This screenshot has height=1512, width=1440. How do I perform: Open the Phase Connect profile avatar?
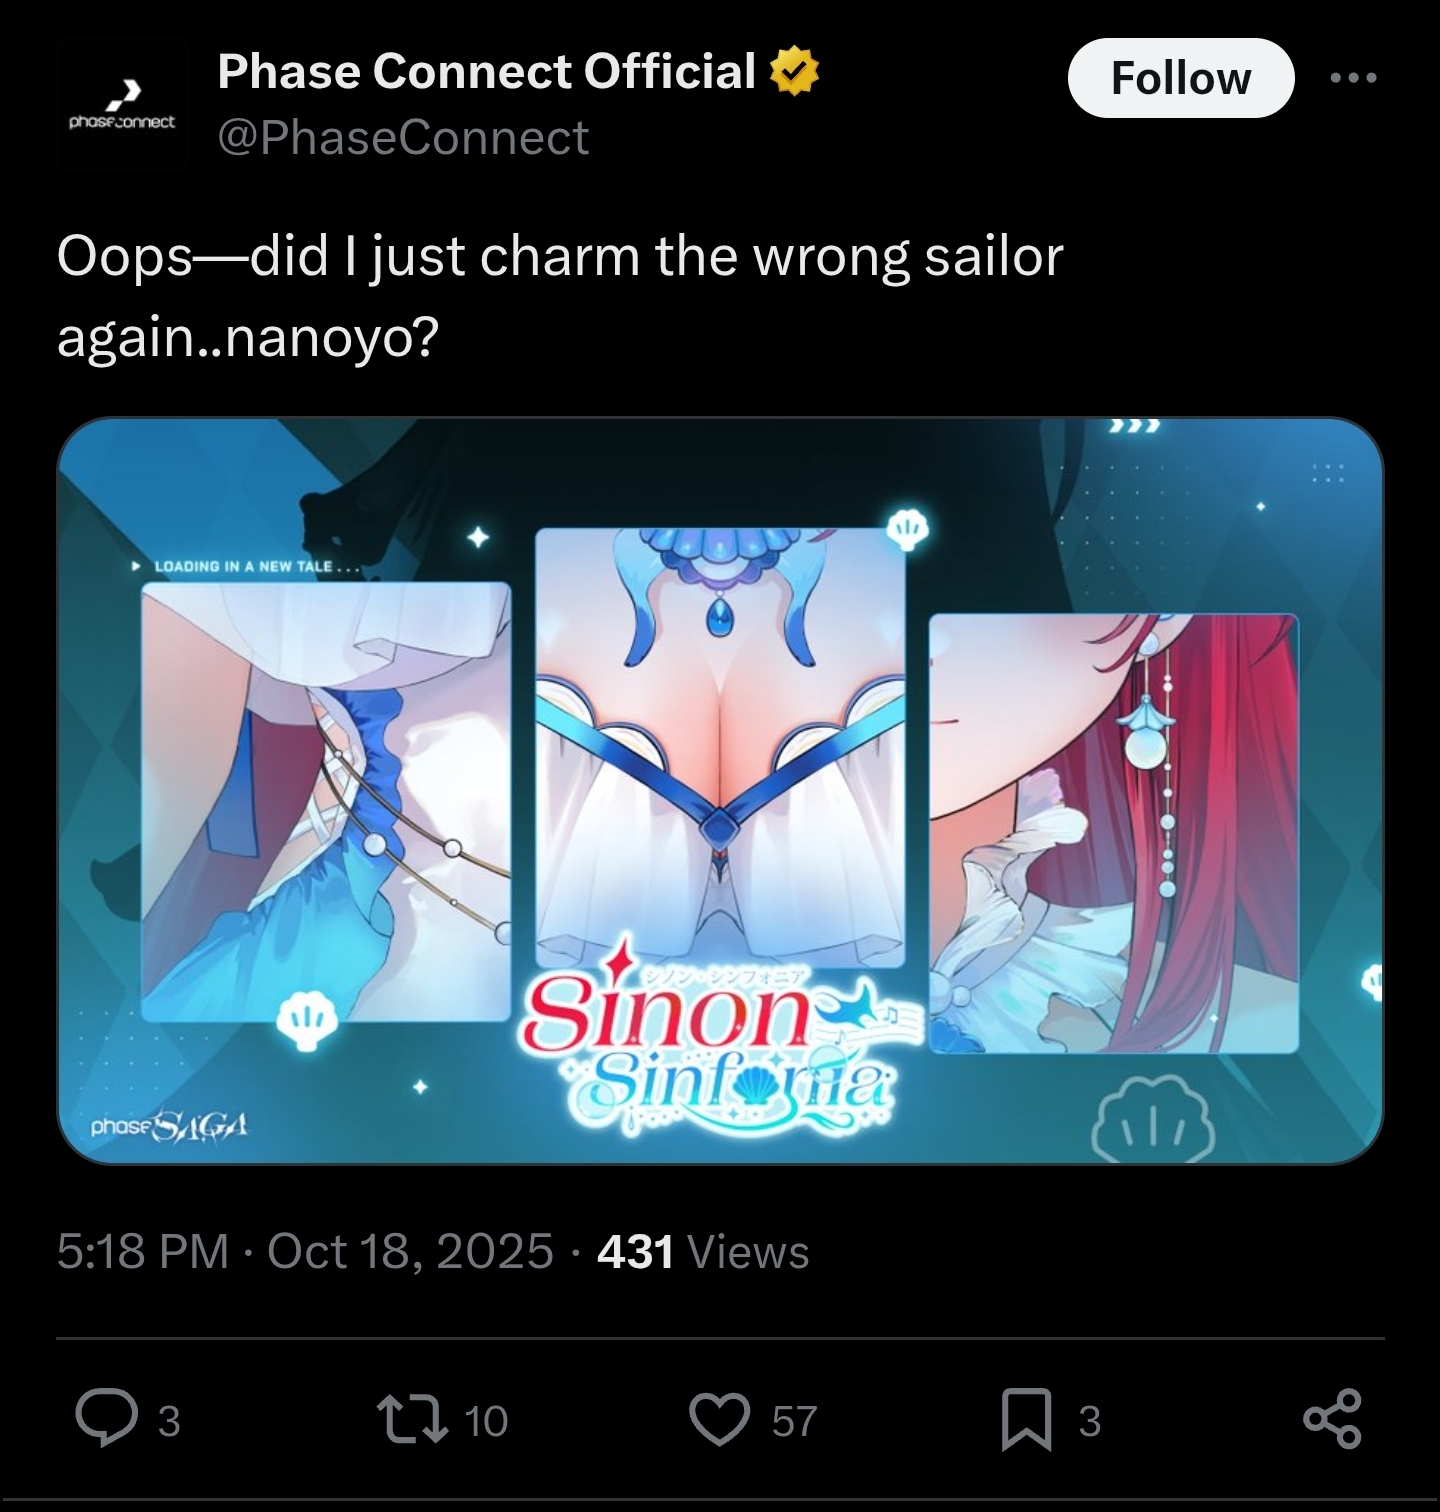[x=122, y=104]
